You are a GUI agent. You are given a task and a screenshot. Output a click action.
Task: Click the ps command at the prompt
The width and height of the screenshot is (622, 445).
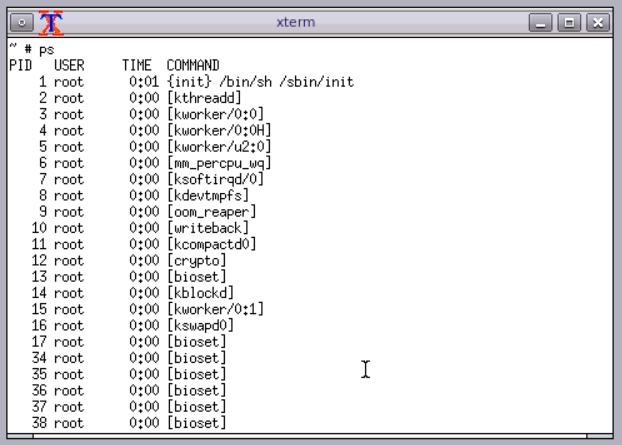tap(46, 49)
